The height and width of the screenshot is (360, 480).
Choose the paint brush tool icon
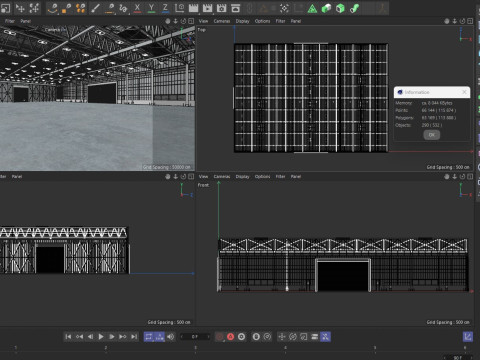[95, 8]
